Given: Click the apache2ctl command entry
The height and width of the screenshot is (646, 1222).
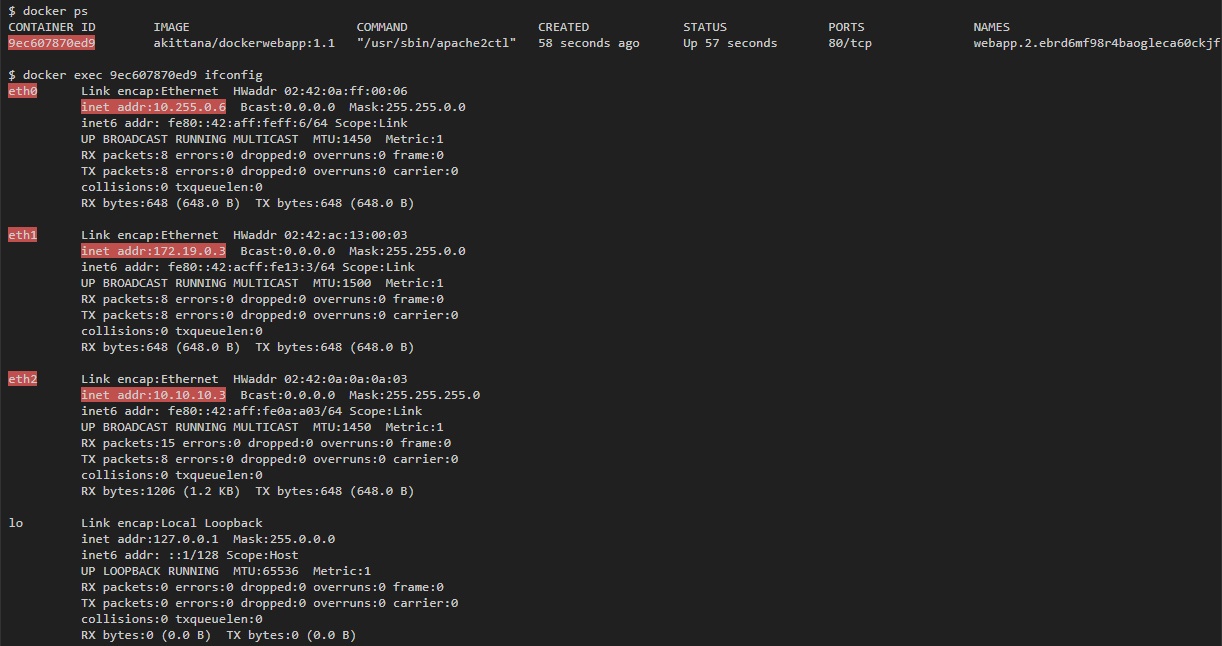Looking at the screenshot, I should (x=437, y=43).
